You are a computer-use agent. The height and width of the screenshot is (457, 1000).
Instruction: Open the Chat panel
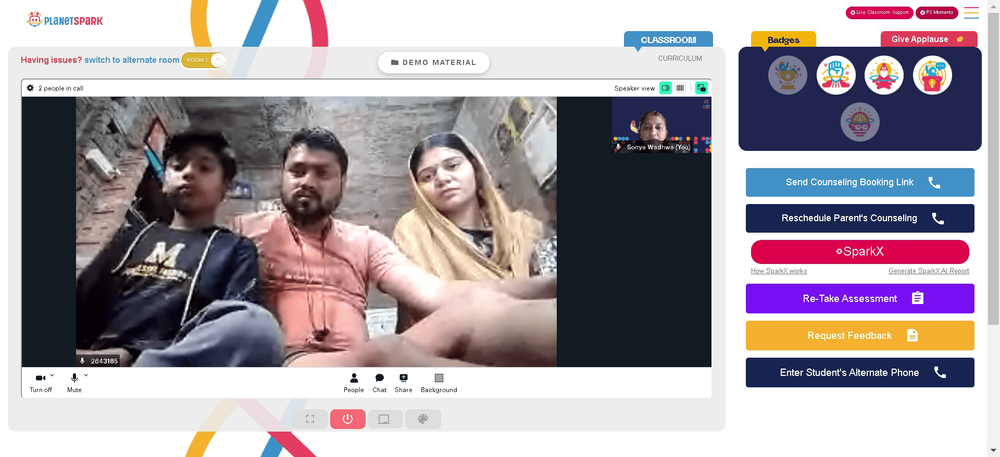pyautogui.click(x=379, y=383)
